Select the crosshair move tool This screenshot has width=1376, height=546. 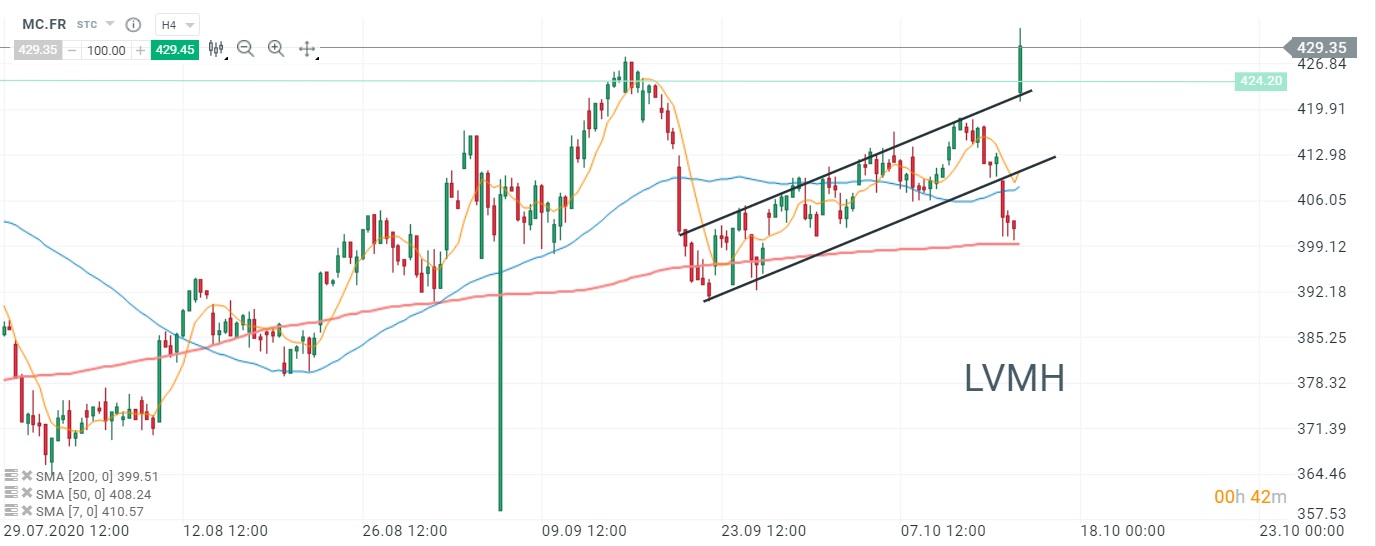[307, 49]
